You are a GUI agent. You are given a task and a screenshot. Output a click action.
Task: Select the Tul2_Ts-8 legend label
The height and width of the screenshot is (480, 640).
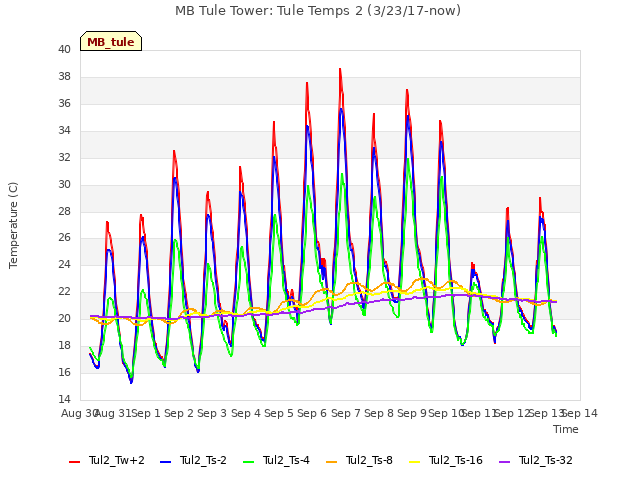point(369,460)
